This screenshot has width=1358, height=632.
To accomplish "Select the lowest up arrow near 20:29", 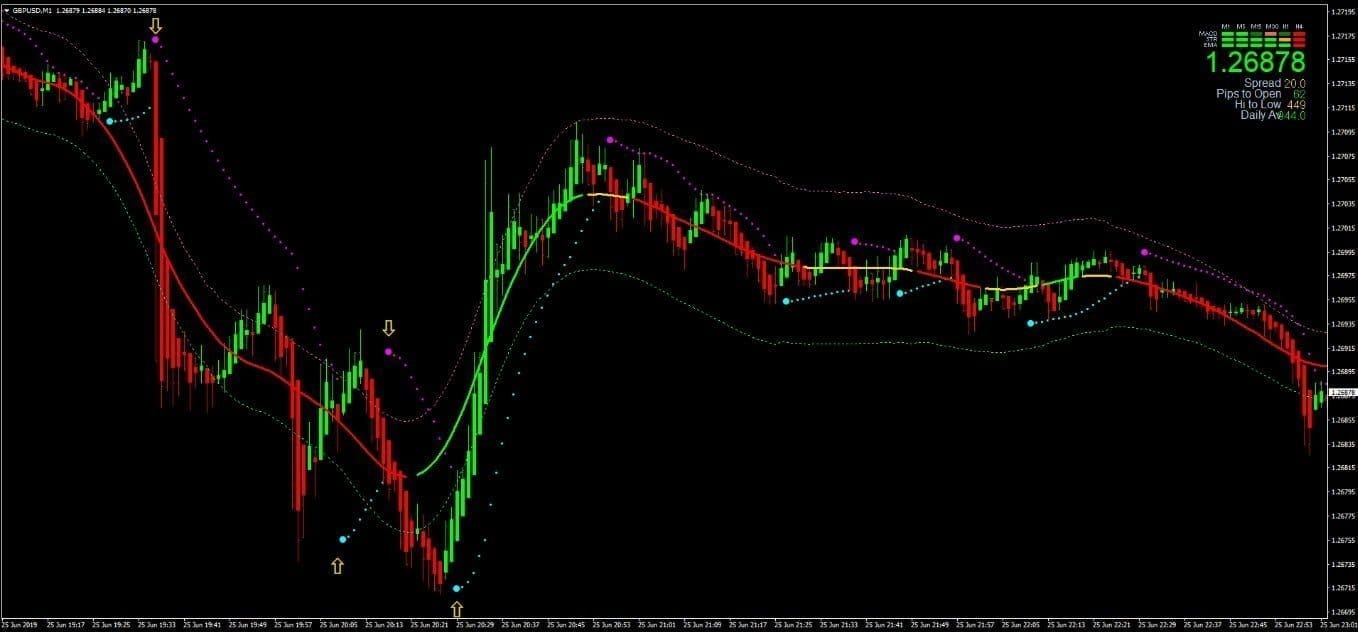I will (x=457, y=608).
